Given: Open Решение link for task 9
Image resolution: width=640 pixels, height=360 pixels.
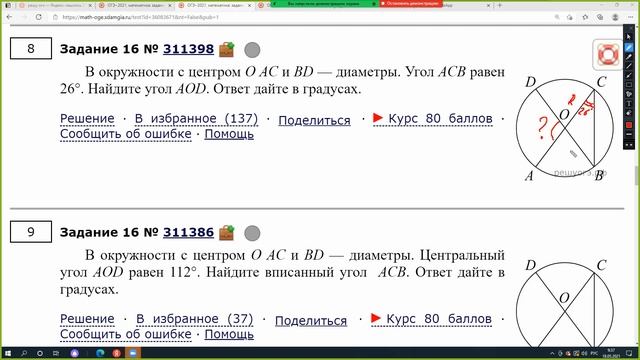Looking at the screenshot, I should (87, 319).
